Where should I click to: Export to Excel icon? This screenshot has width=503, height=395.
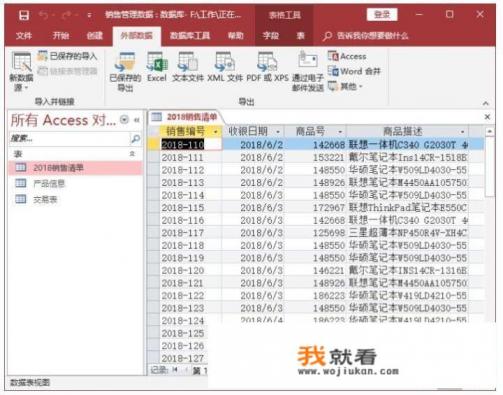pos(157,67)
